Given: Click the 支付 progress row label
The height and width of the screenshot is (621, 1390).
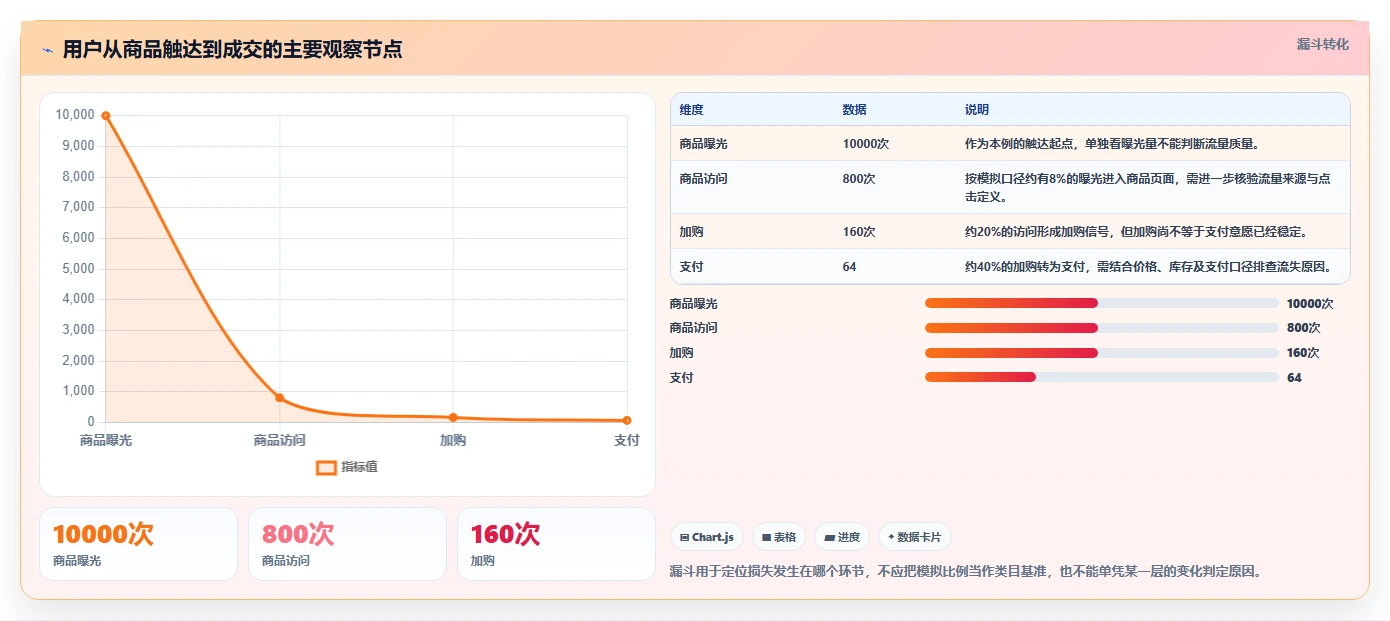Looking at the screenshot, I should pos(682,378).
